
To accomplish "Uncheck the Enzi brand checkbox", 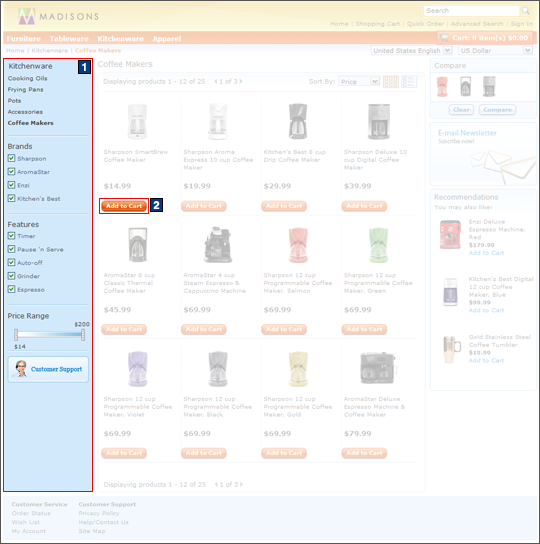I will 11,185.
